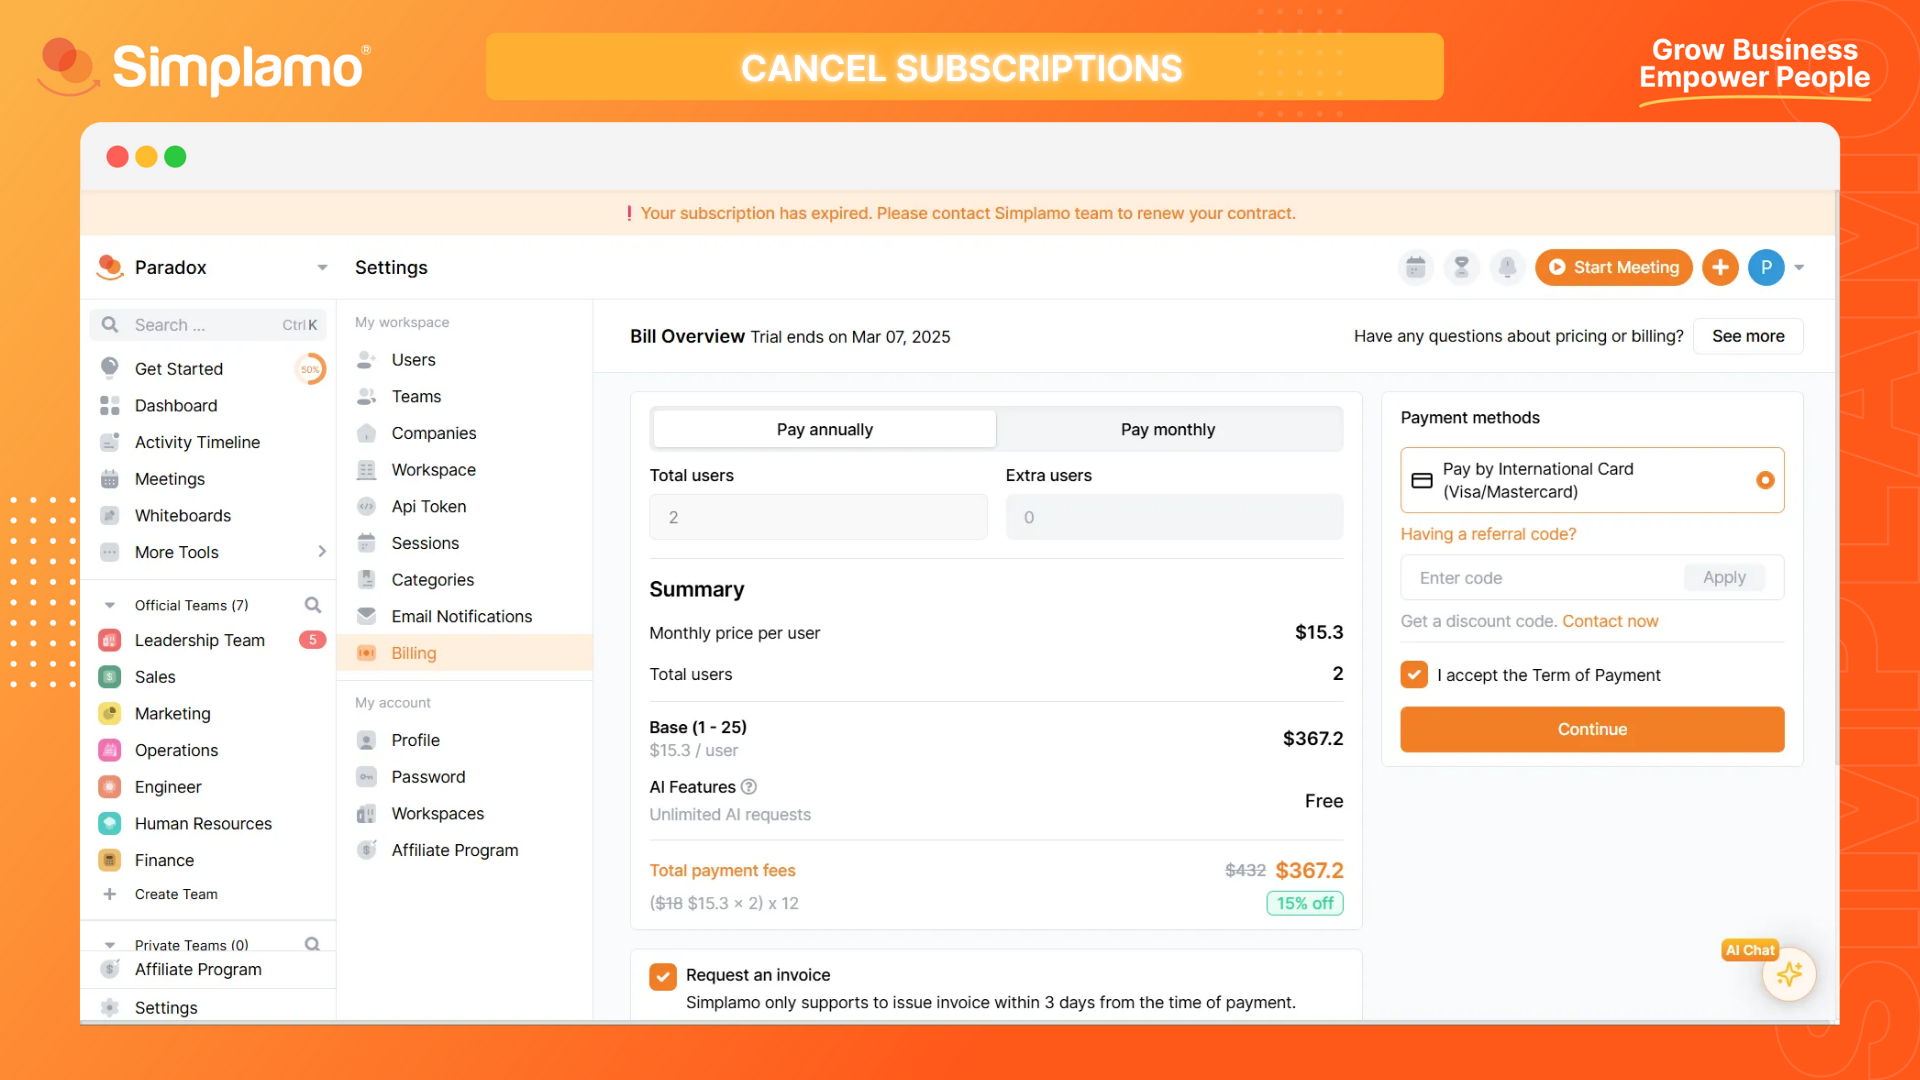Open the hourglass timer icon
The height and width of the screenshot is (1080, 1920).
1461,267
